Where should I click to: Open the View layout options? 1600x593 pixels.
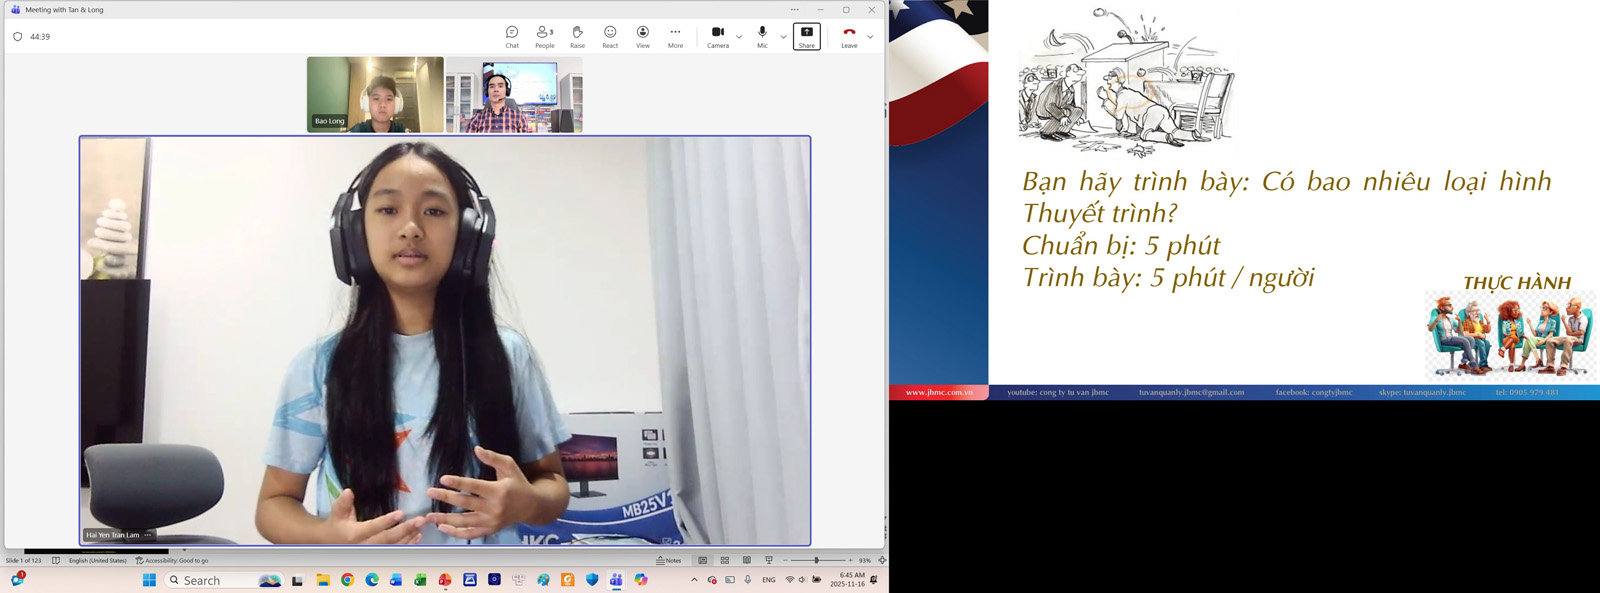642,36
